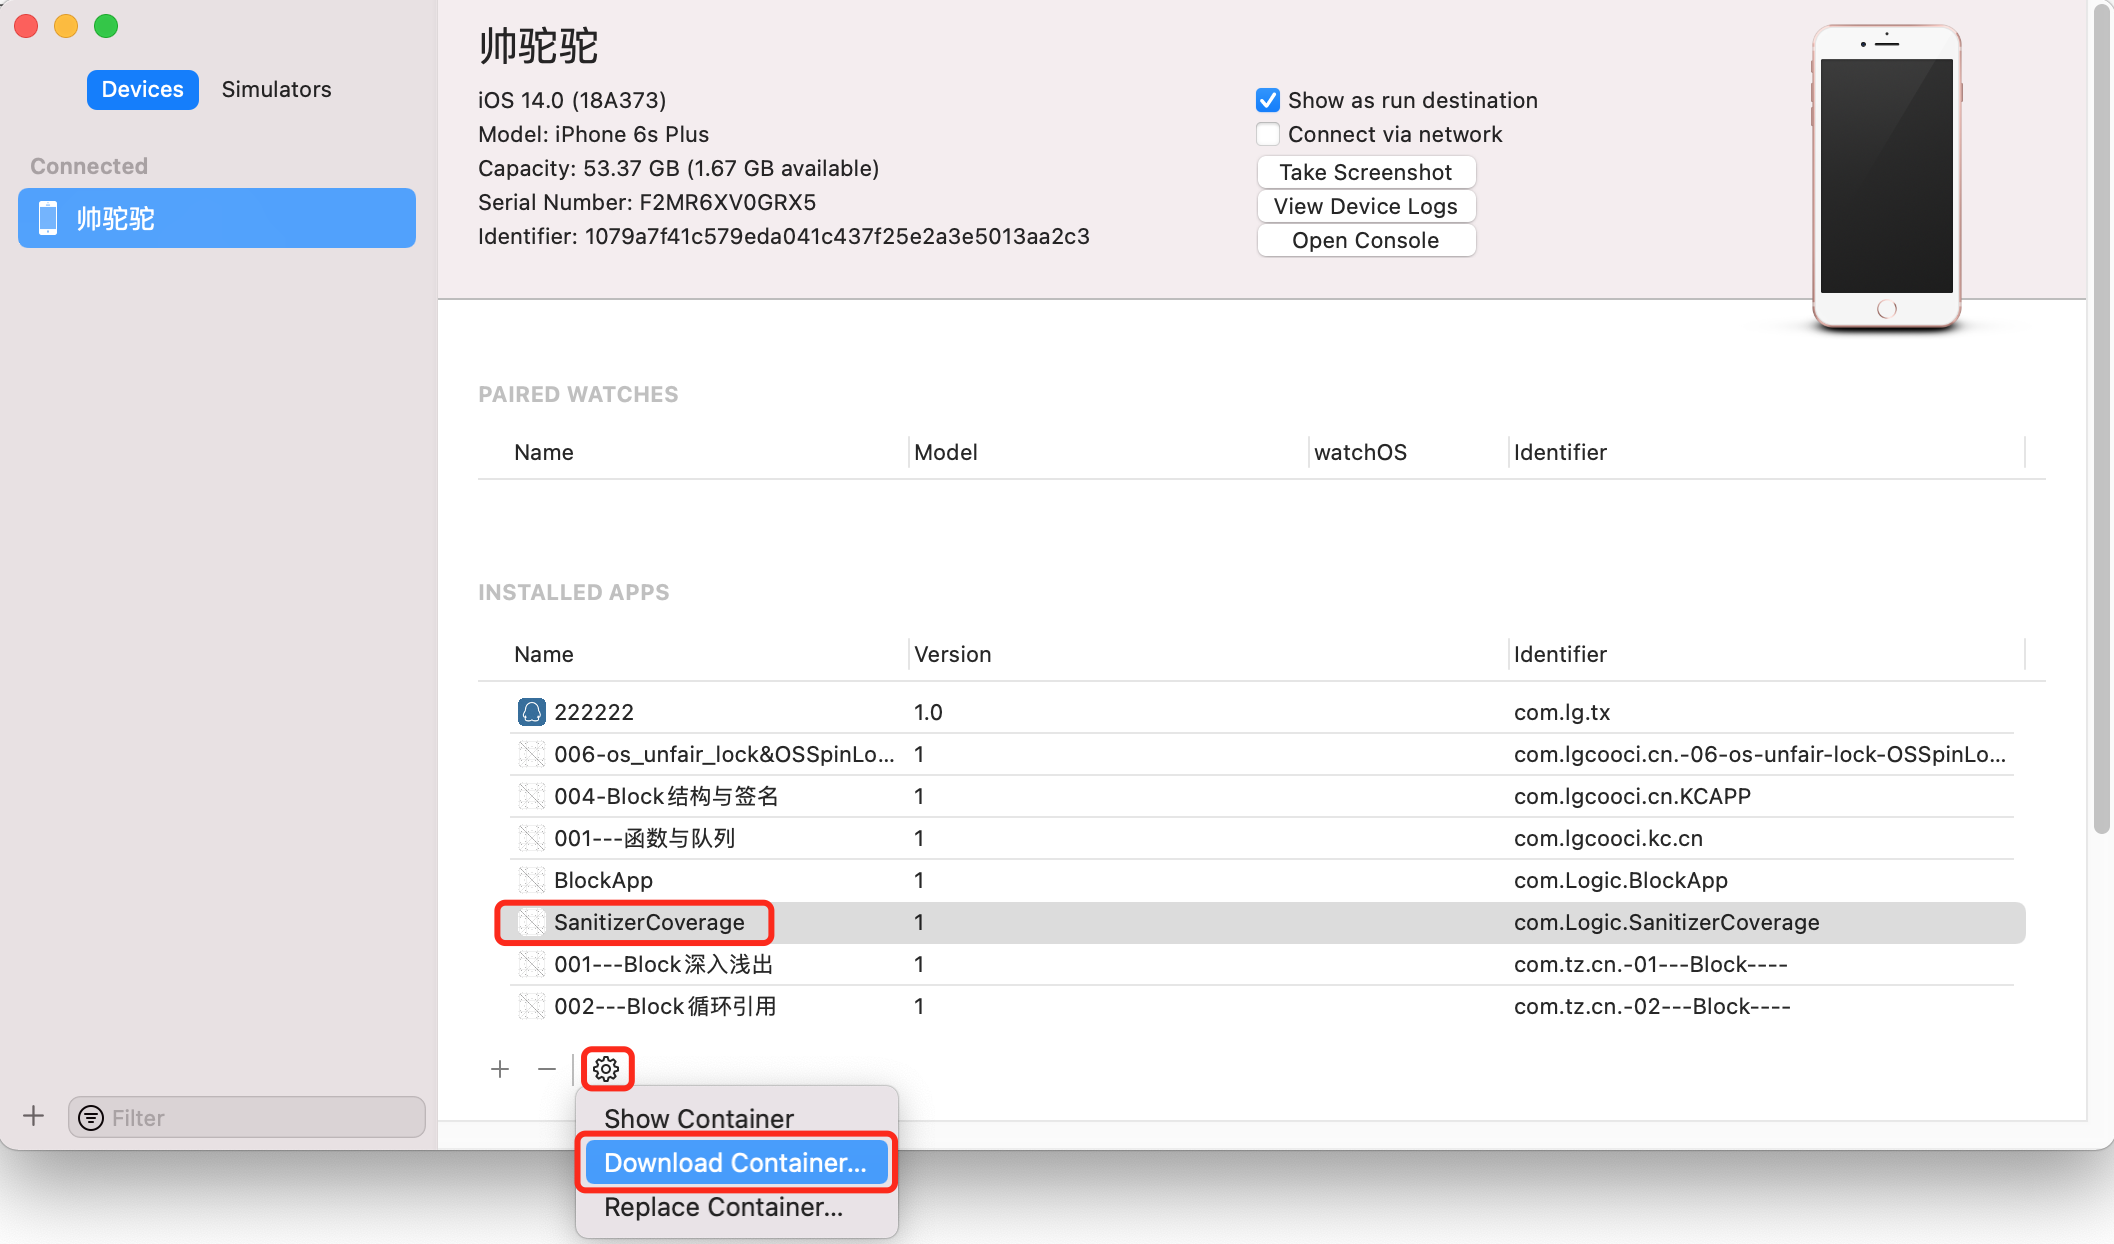Screen dimensions: 2114x1244
Task: Click the device Identifier 1079a7f41c... text
Action: pos(784,236)
